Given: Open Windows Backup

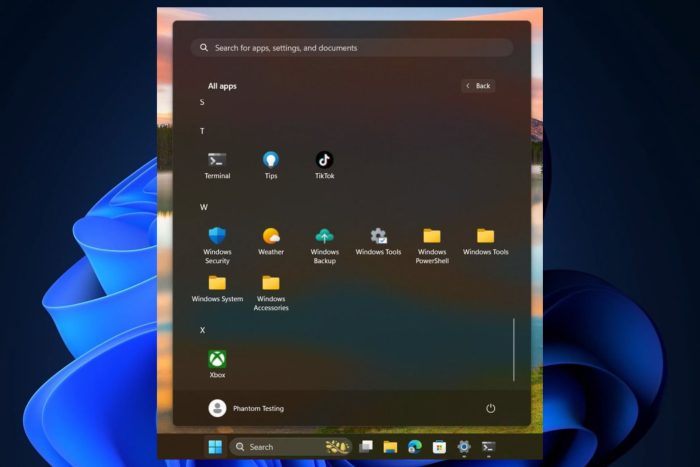Looking at the screenshot, I should point(324,246).
